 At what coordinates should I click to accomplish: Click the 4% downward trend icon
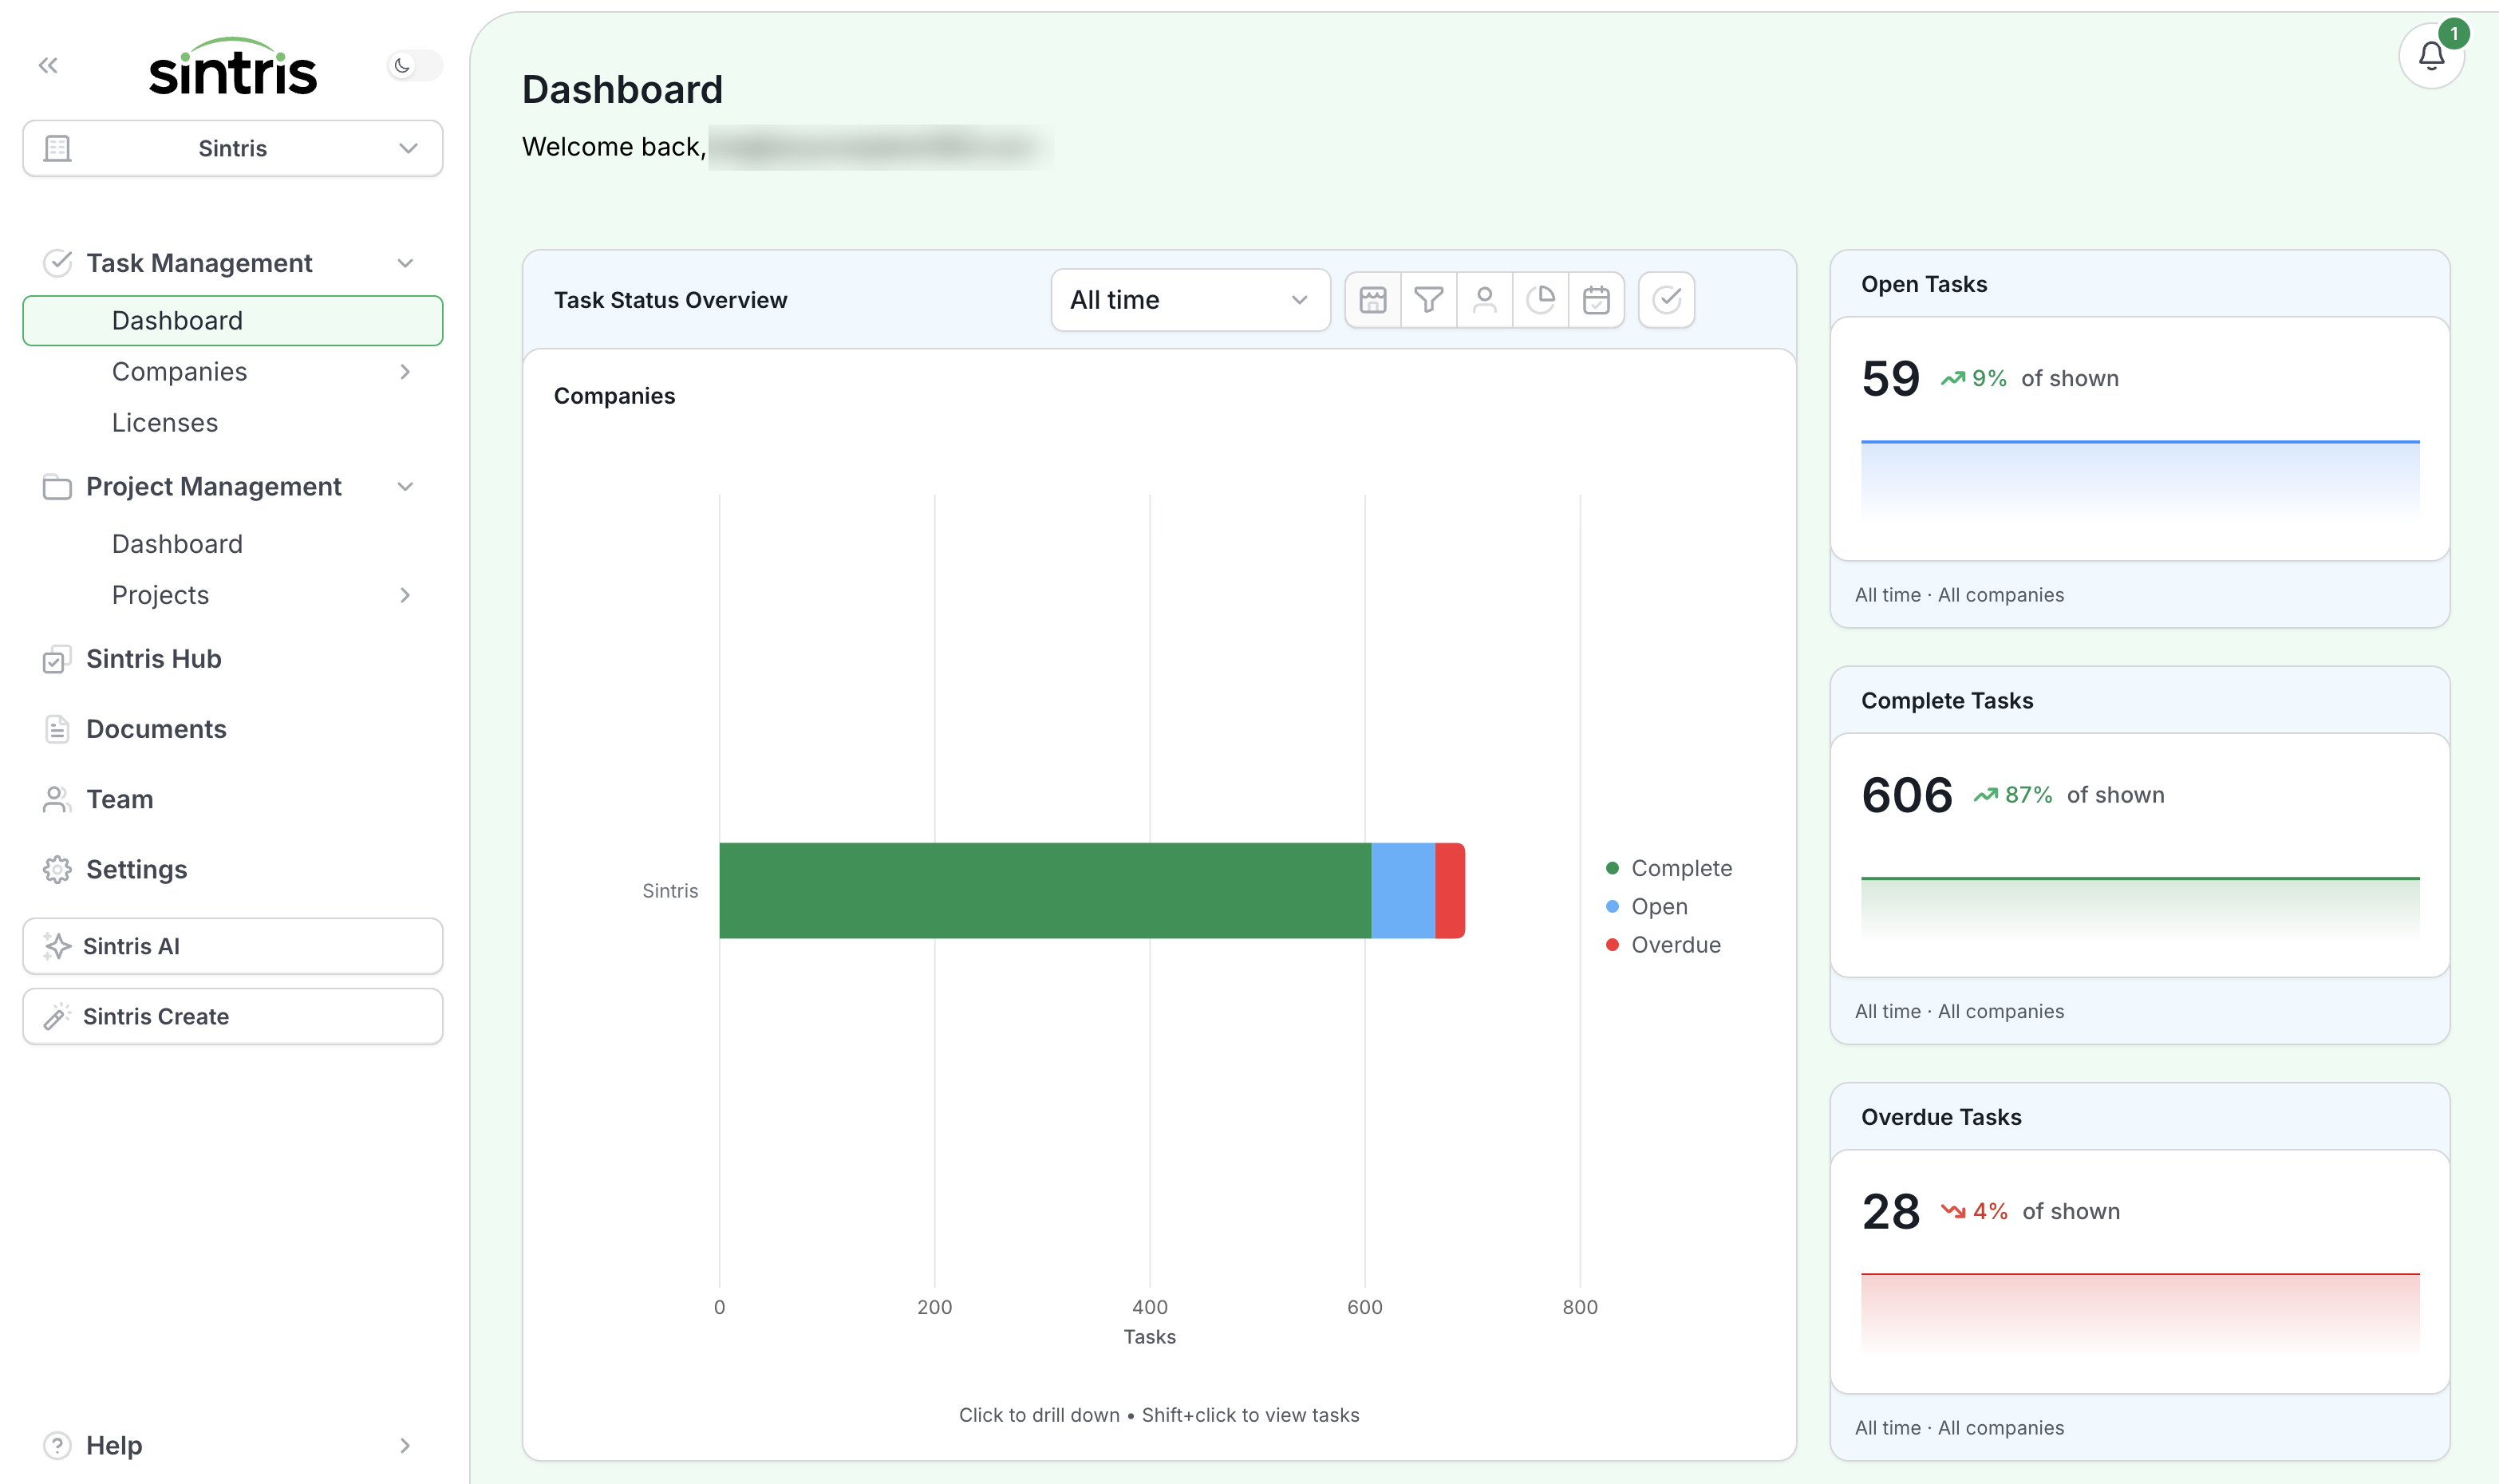(x=1953, y=1212)
